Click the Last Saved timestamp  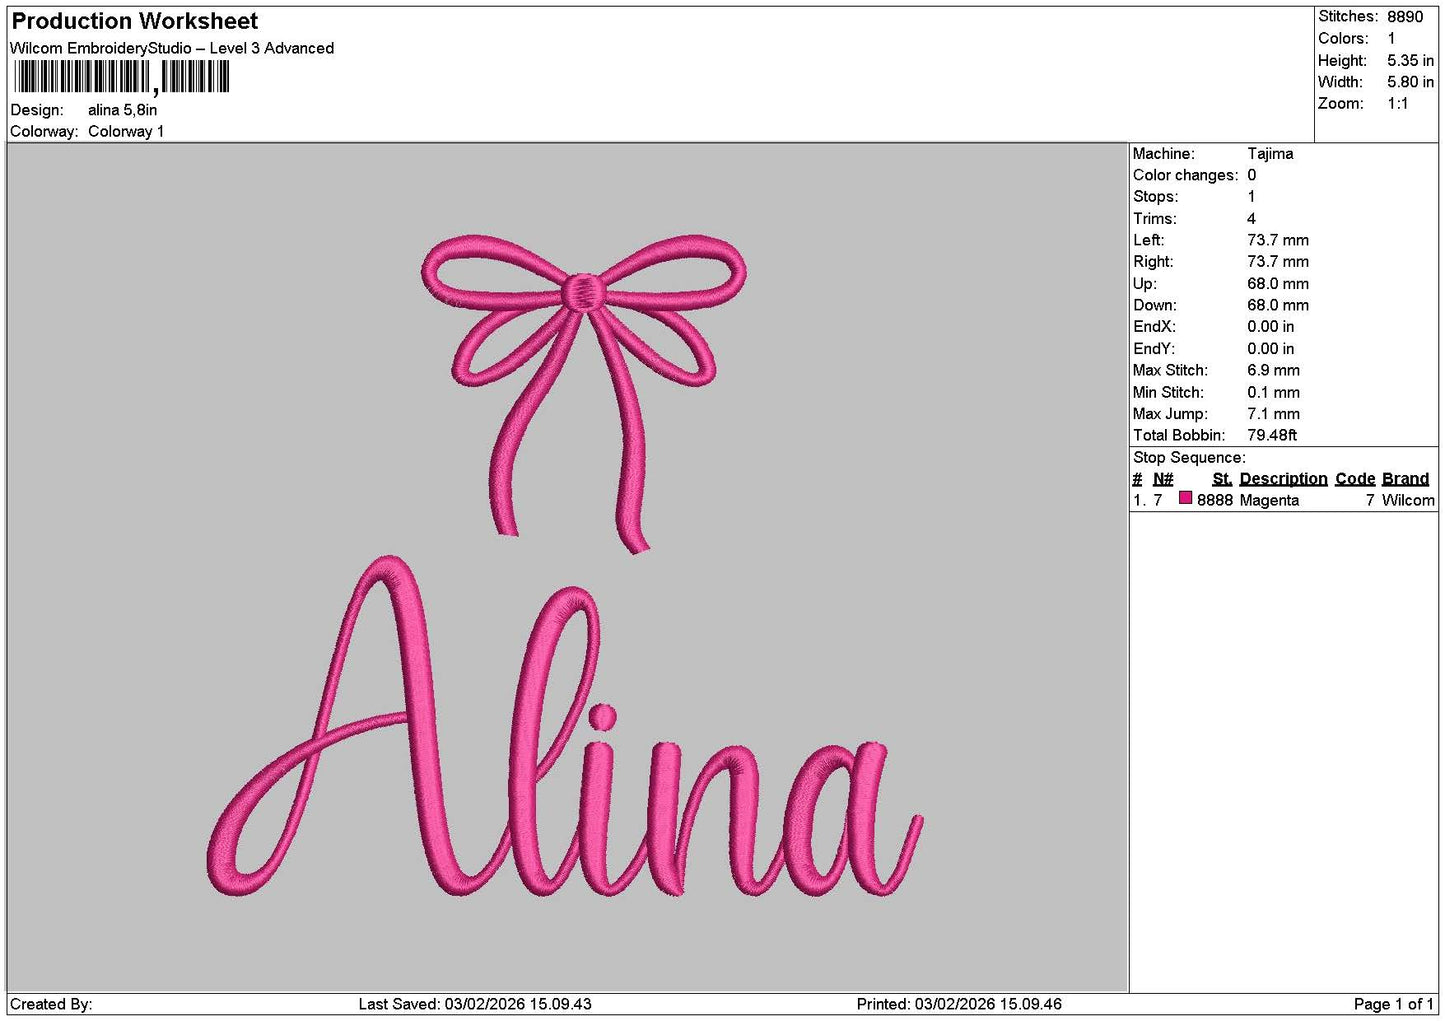click(475, 1004)
